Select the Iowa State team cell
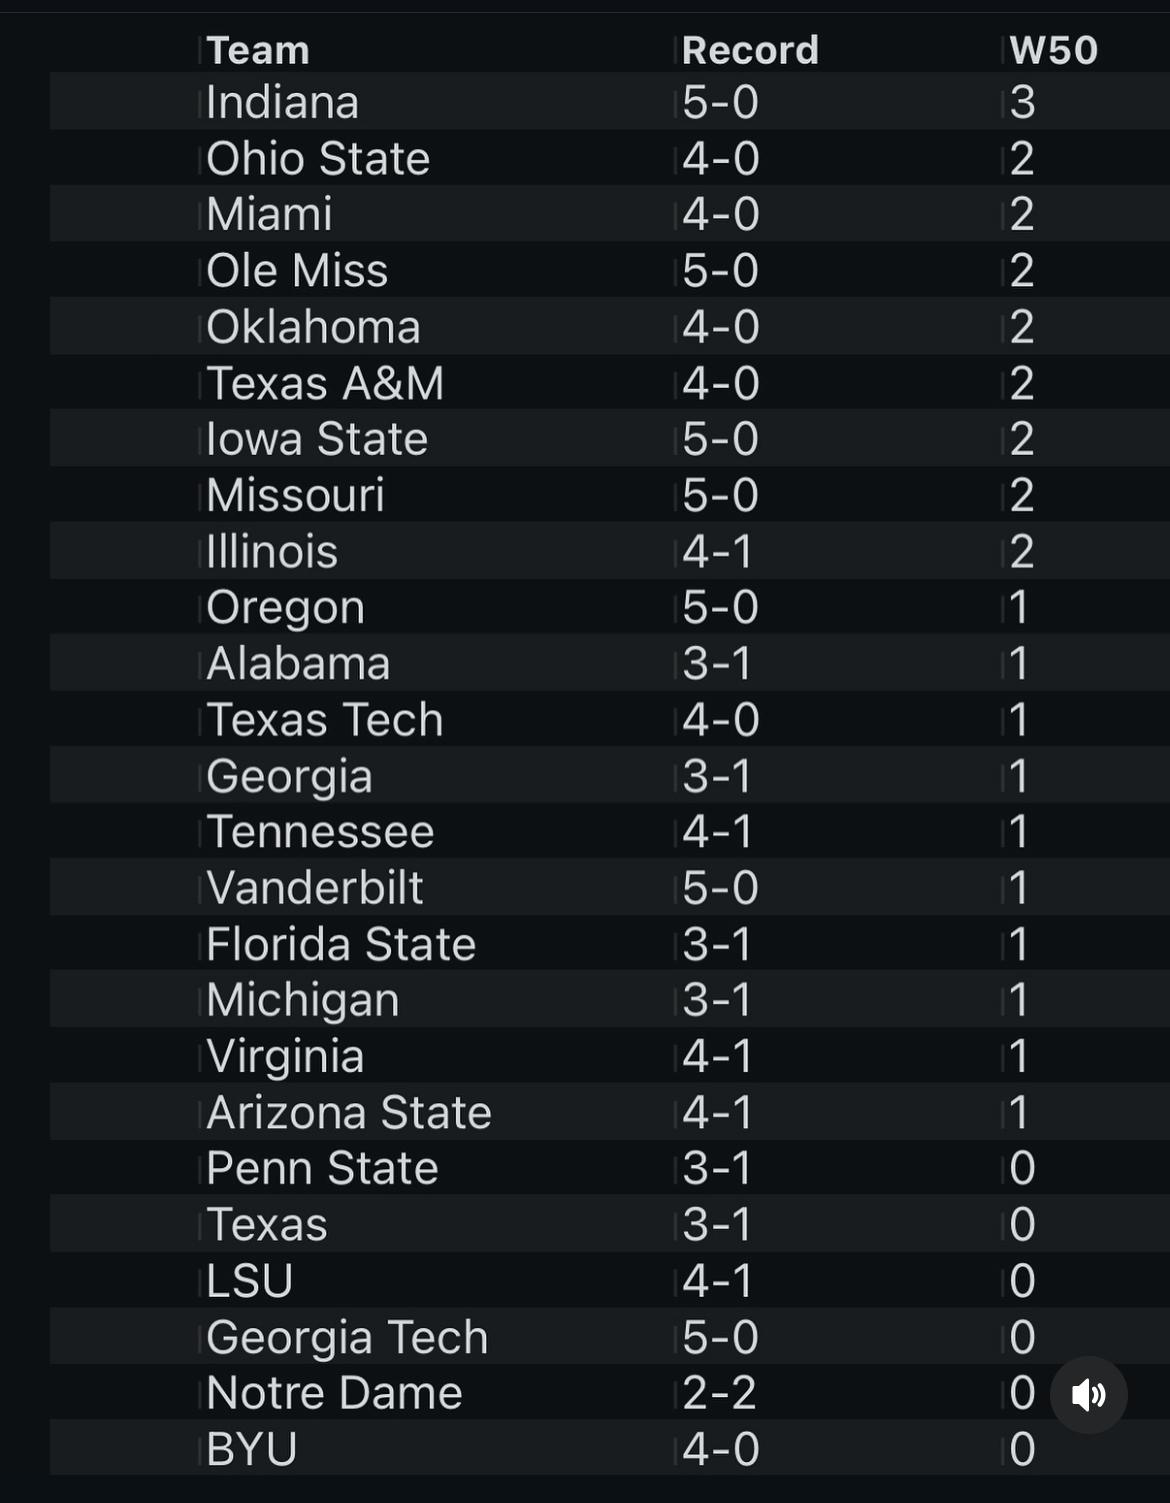The width and height of the screenshot is (1170, 1503). [317, 439]
